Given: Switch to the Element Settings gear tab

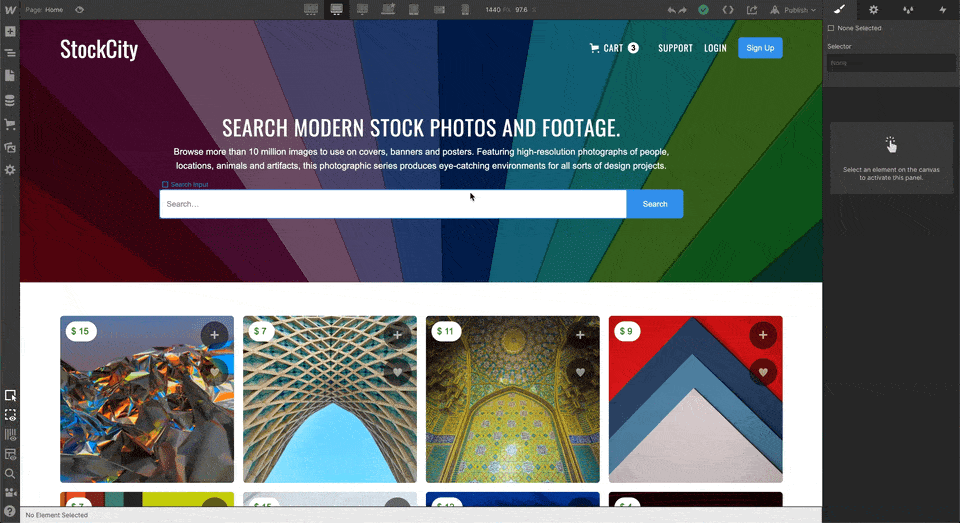Looking at the screenshot, I should click(874, 9).
